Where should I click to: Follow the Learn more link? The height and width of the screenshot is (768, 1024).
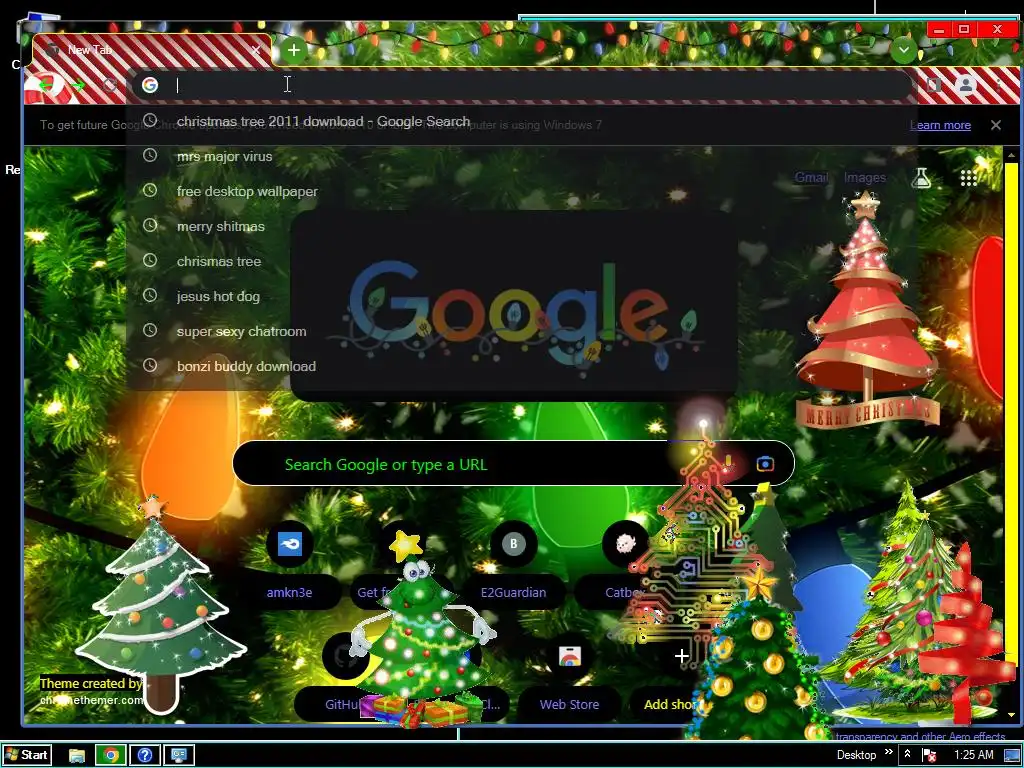tap(940, 125)
